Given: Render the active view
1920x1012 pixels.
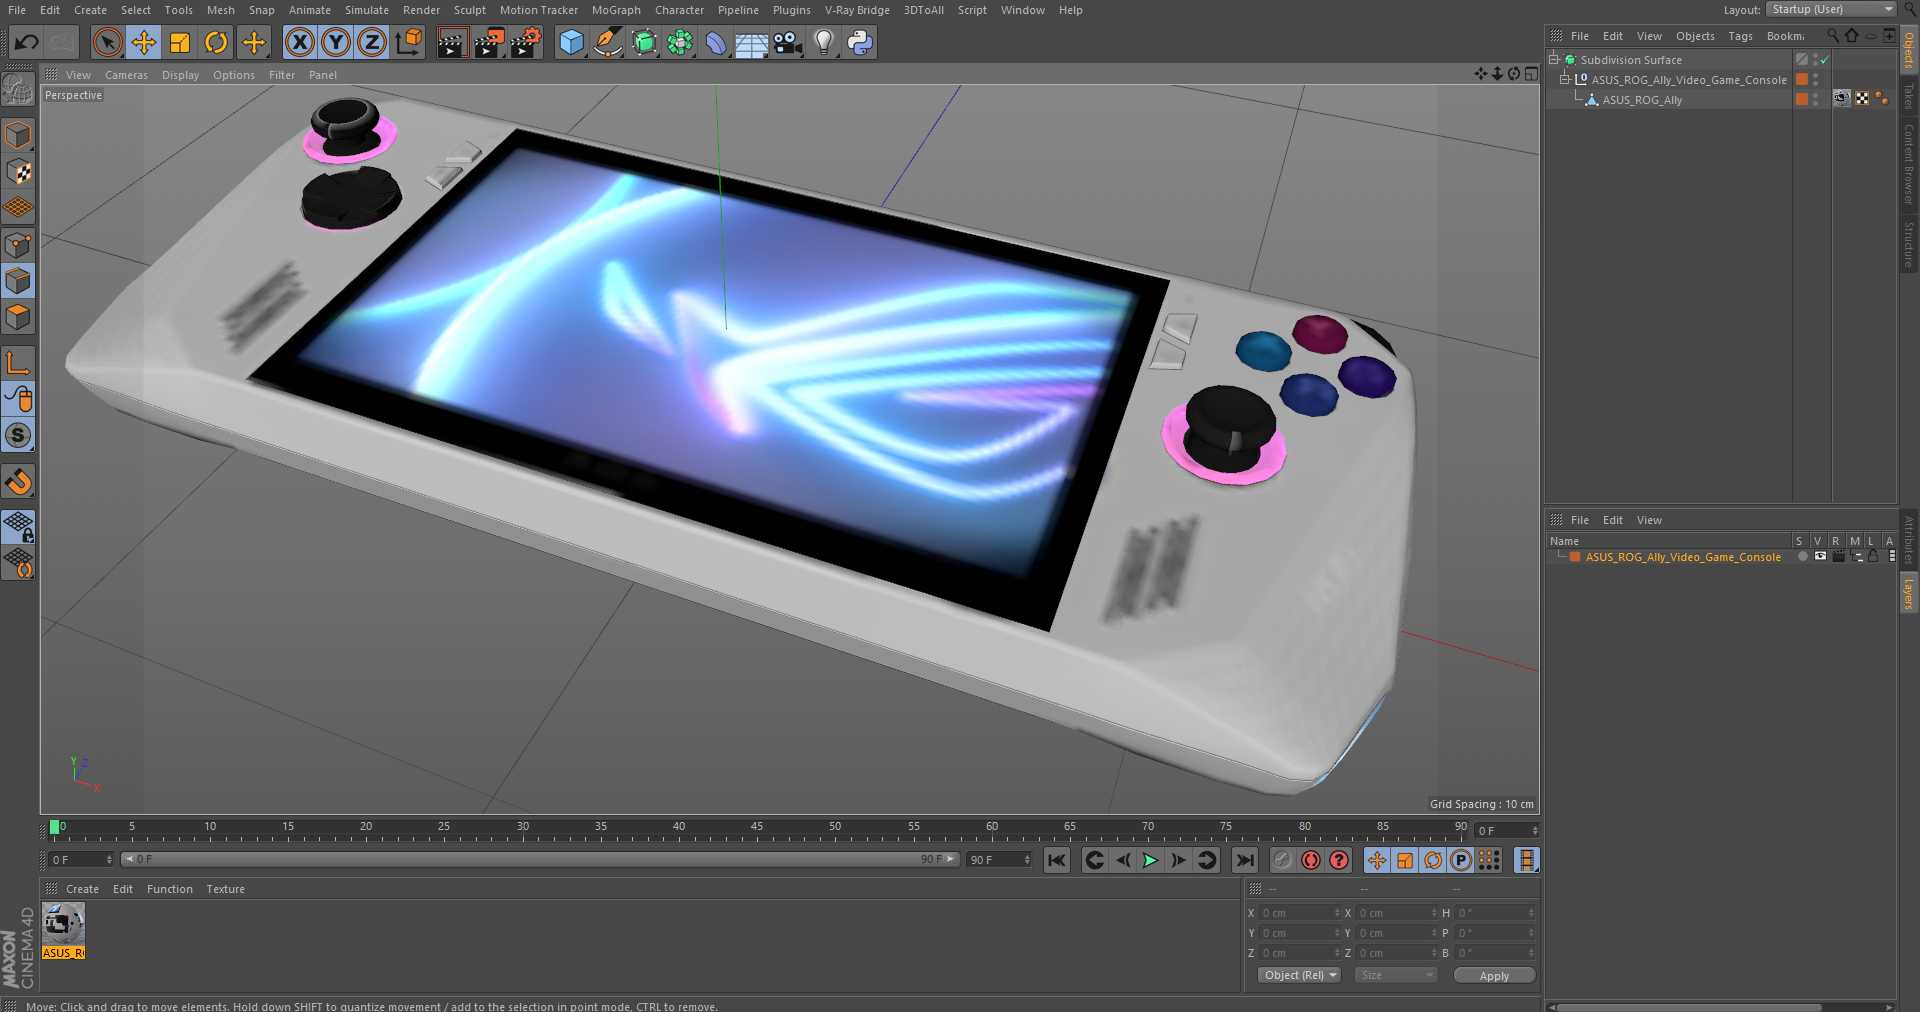Looking at the screenshot, I should [452, 42].
